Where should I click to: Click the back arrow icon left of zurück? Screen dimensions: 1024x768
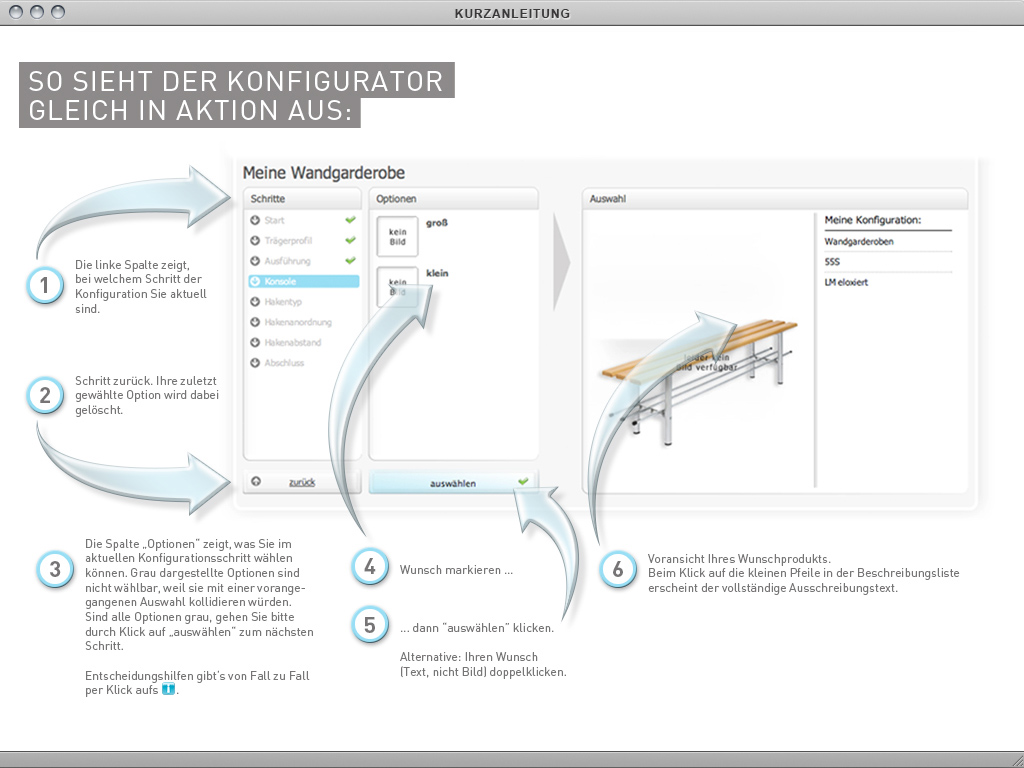(256, 481)
